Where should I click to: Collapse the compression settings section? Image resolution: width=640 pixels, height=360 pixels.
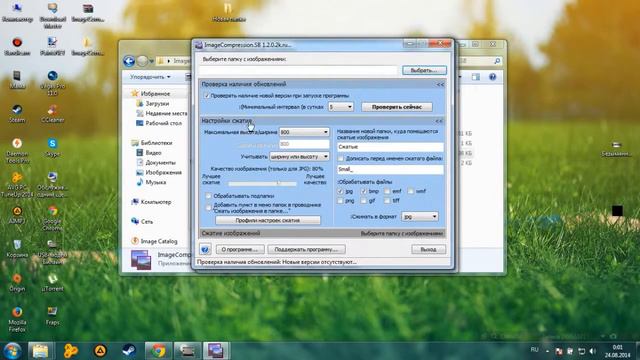coord(439,121)
